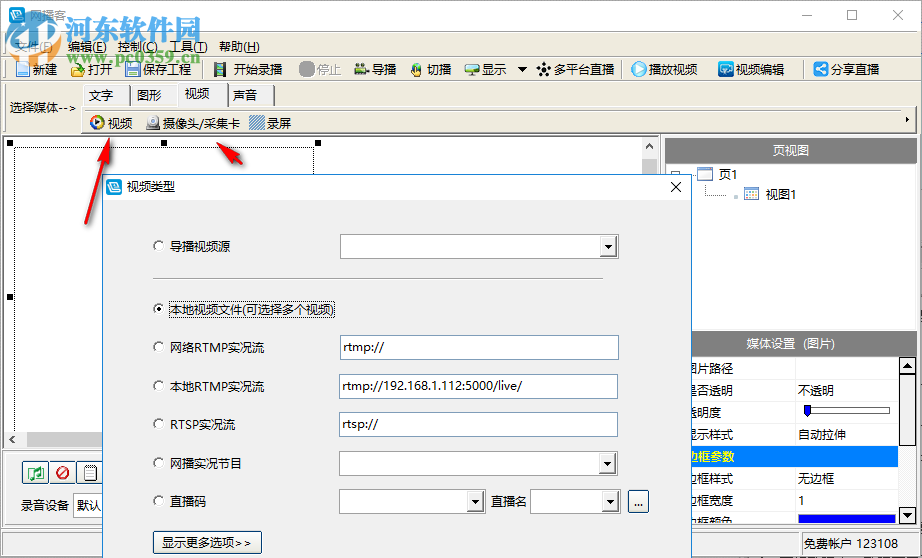The height and width of the screenshot is (558, 922).
Task: Close the 视频类型 dialog
Action: (676, 187)
